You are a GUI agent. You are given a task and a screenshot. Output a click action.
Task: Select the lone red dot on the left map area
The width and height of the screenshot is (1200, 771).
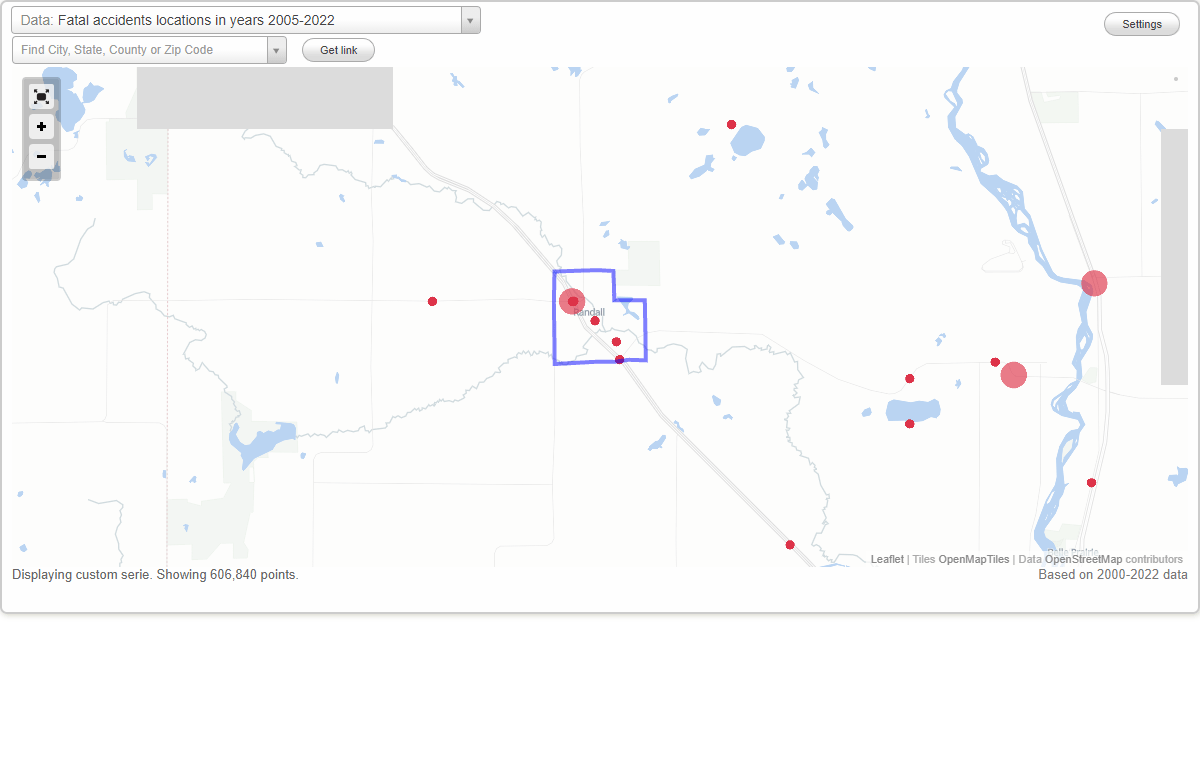pyautogui.click(x=432, y=300)
